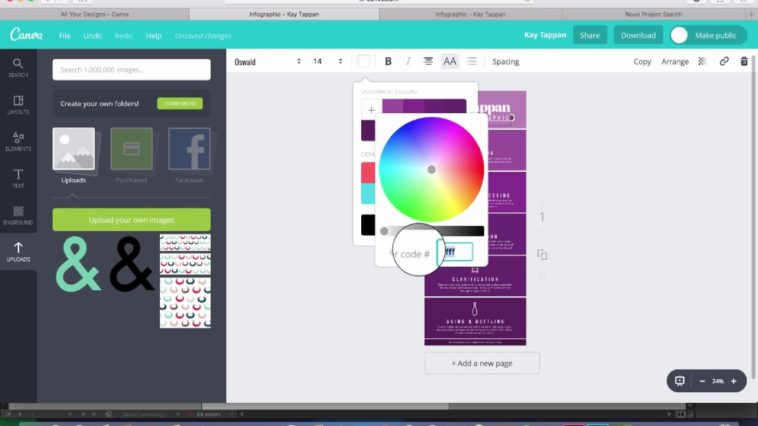Flip the Make public switch
This screenshot has width=758, height=426.
pyautogui.click(x=680, y=35)
